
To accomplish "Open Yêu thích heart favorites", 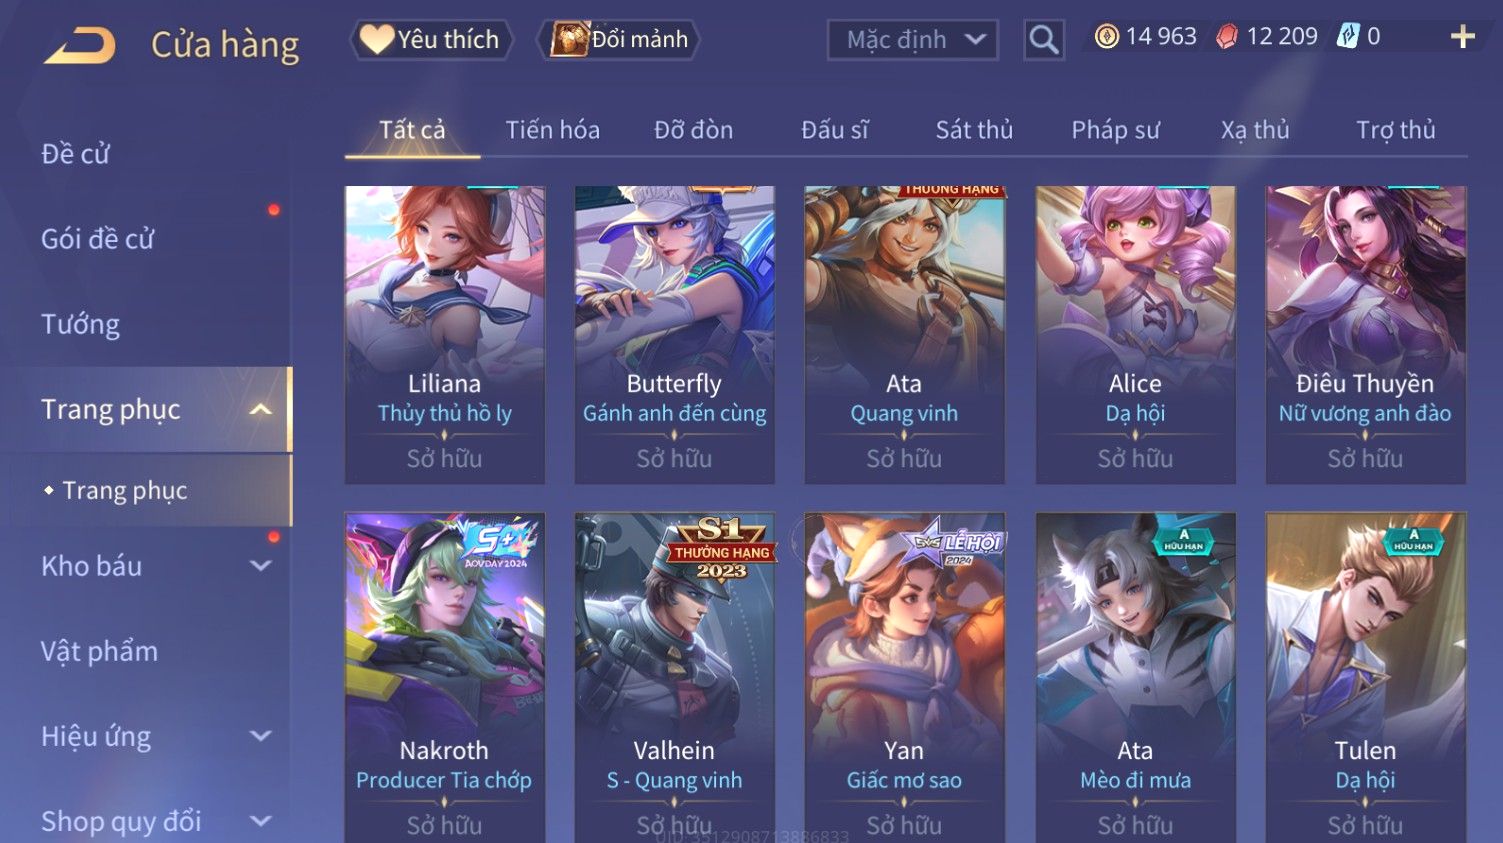I will 431,40.
